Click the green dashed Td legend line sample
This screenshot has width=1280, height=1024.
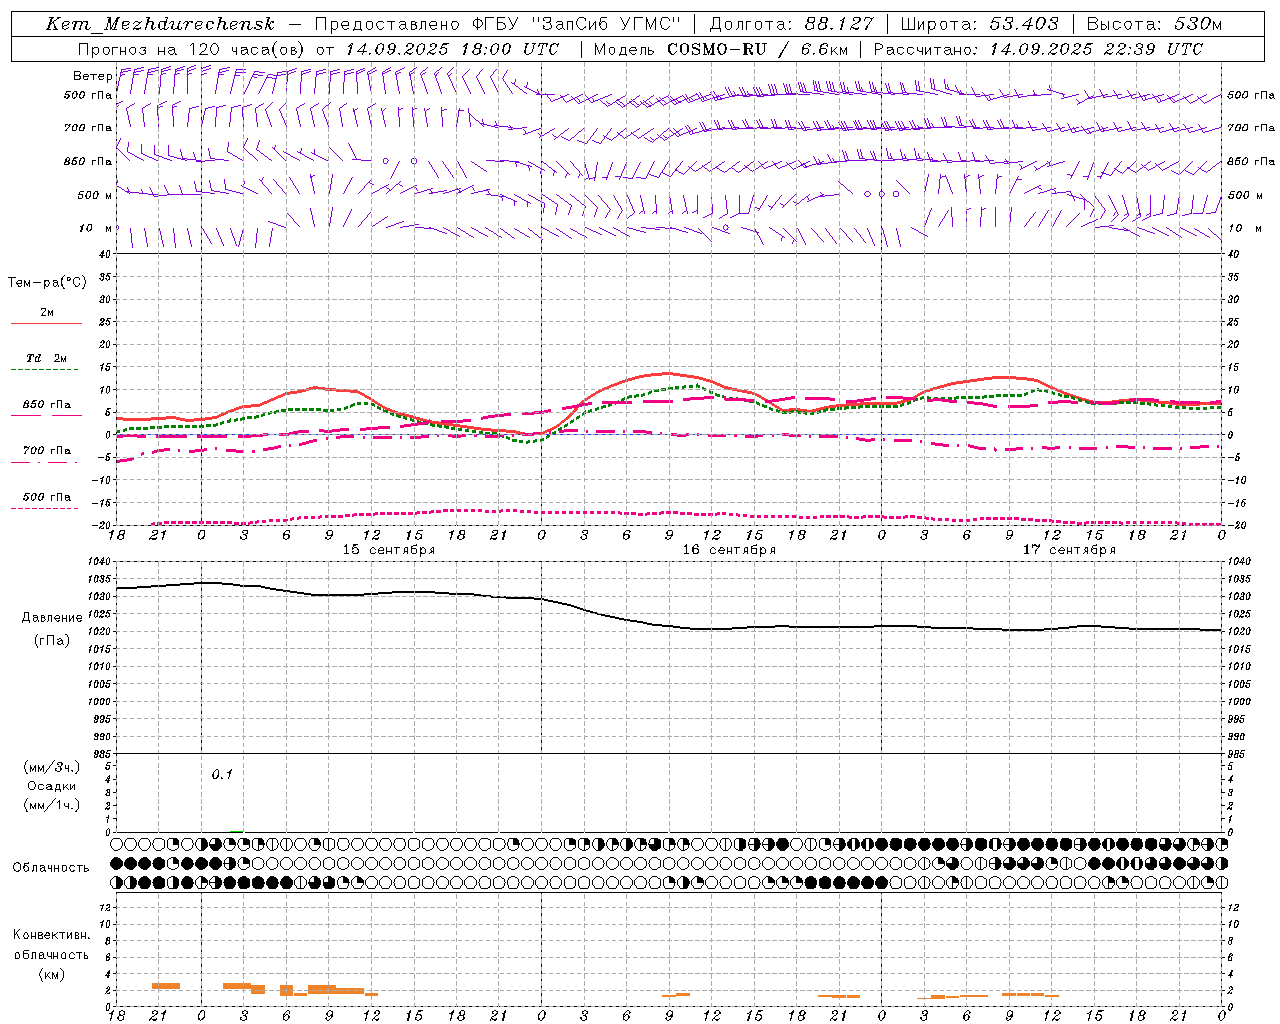pyautogui.click(x=44, y=370)
